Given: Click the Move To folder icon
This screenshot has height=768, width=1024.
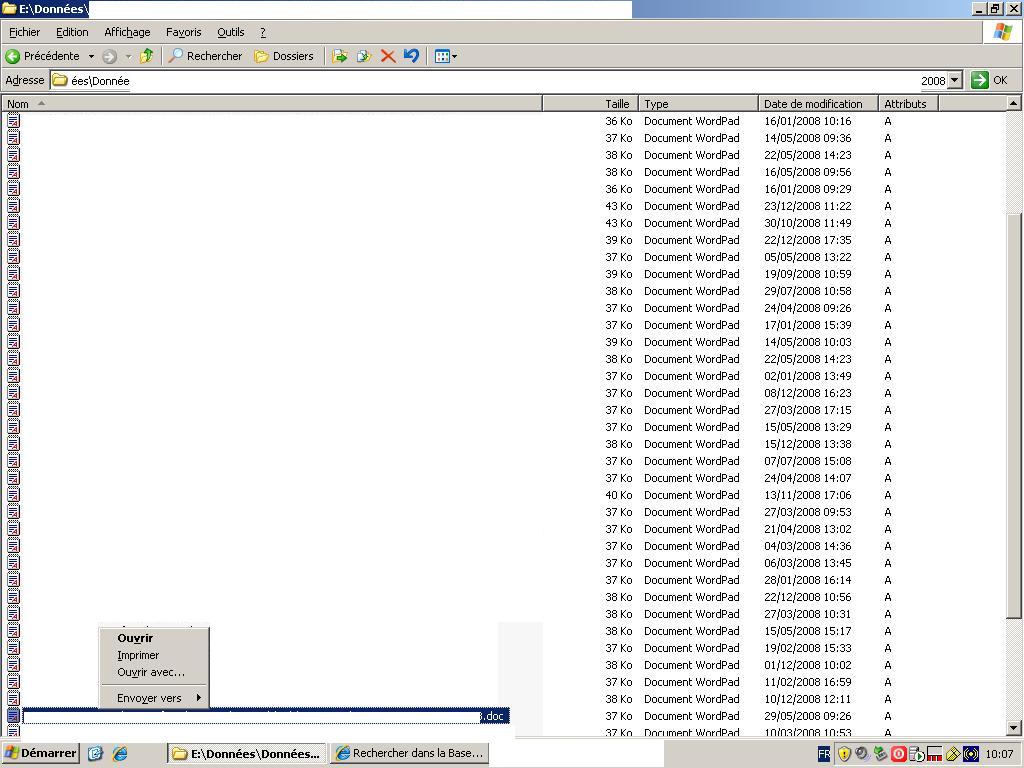Looking at the screenshot, I should pyautogui.click(x=340, y=56).
